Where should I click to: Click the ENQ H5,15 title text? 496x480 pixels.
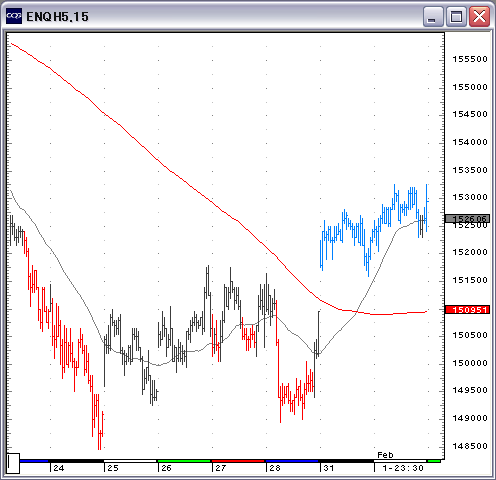[57, 17]
